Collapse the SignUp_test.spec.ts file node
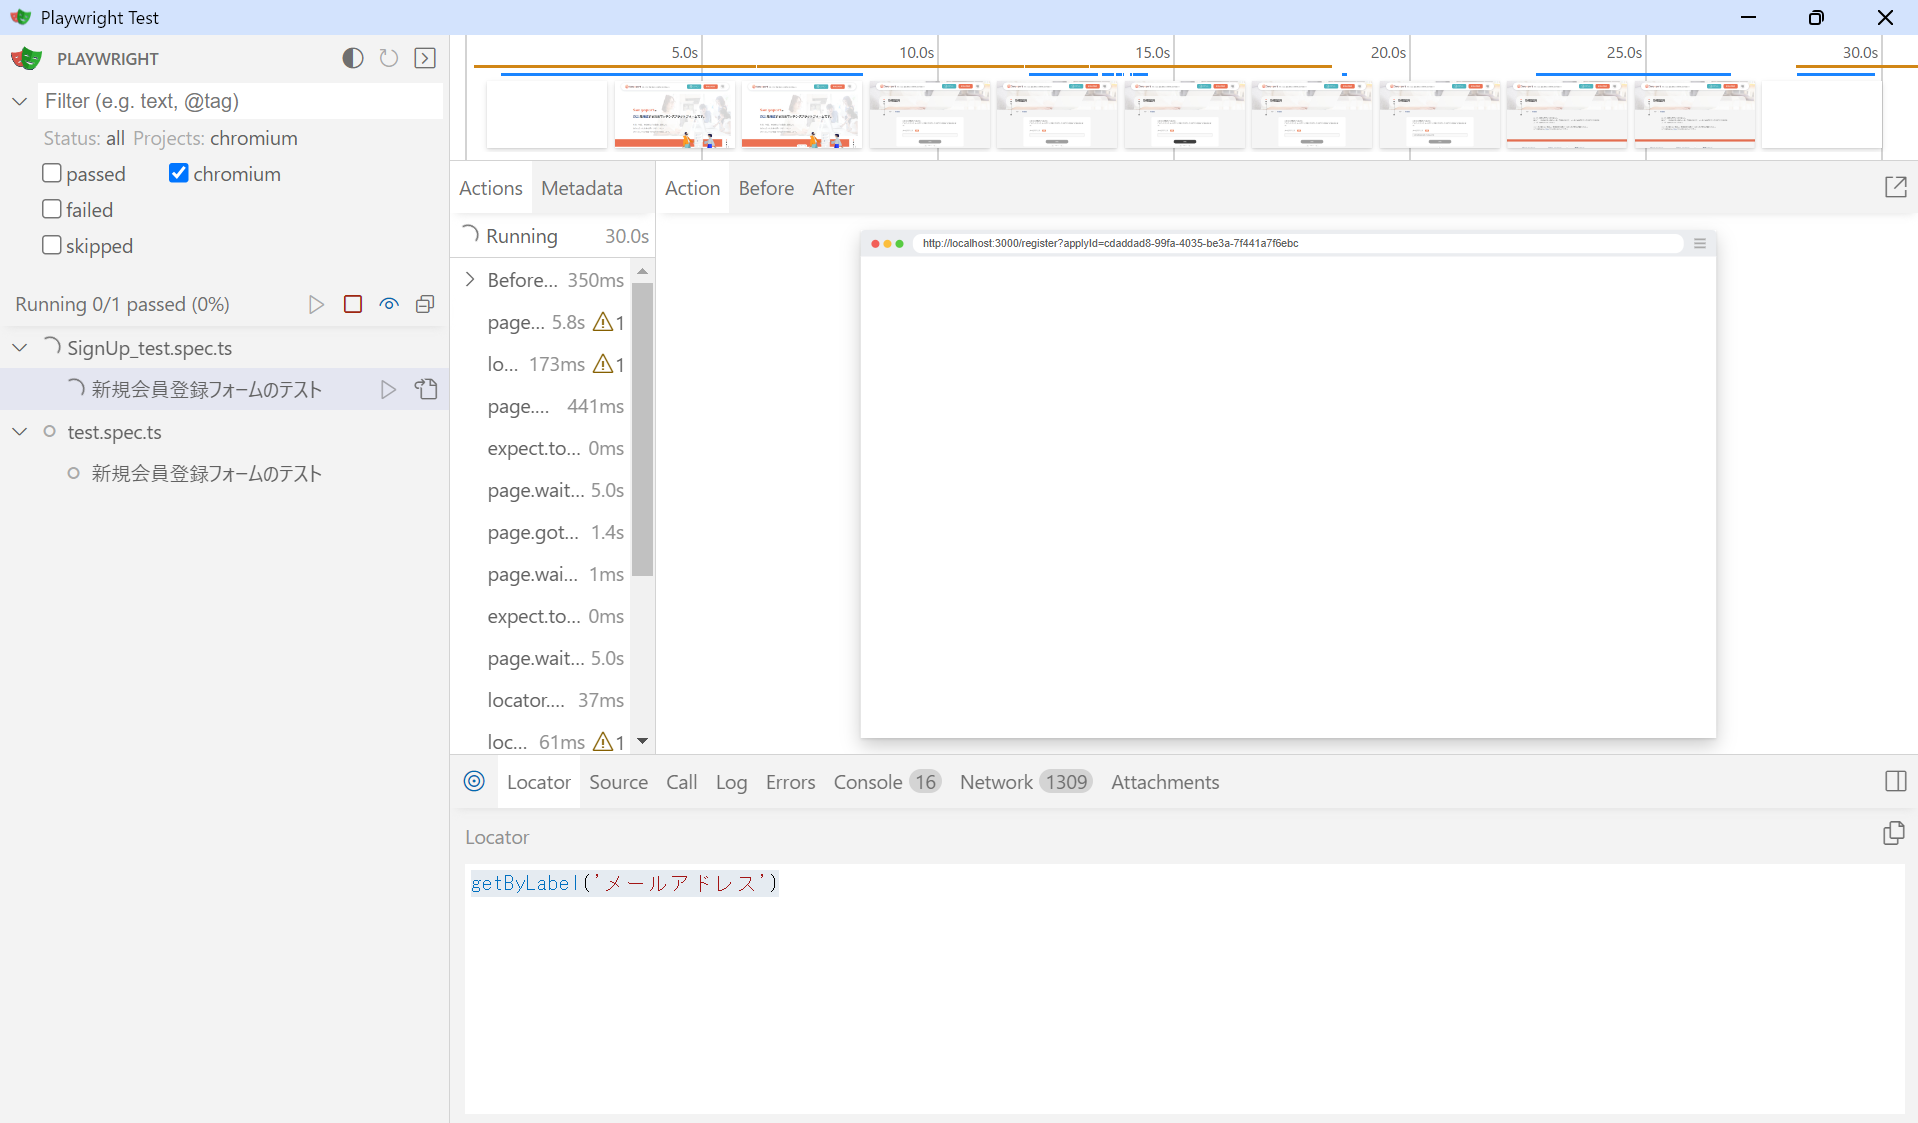Image resolution: width=1918 pixels, height=1123 pixels. point(20,347)
